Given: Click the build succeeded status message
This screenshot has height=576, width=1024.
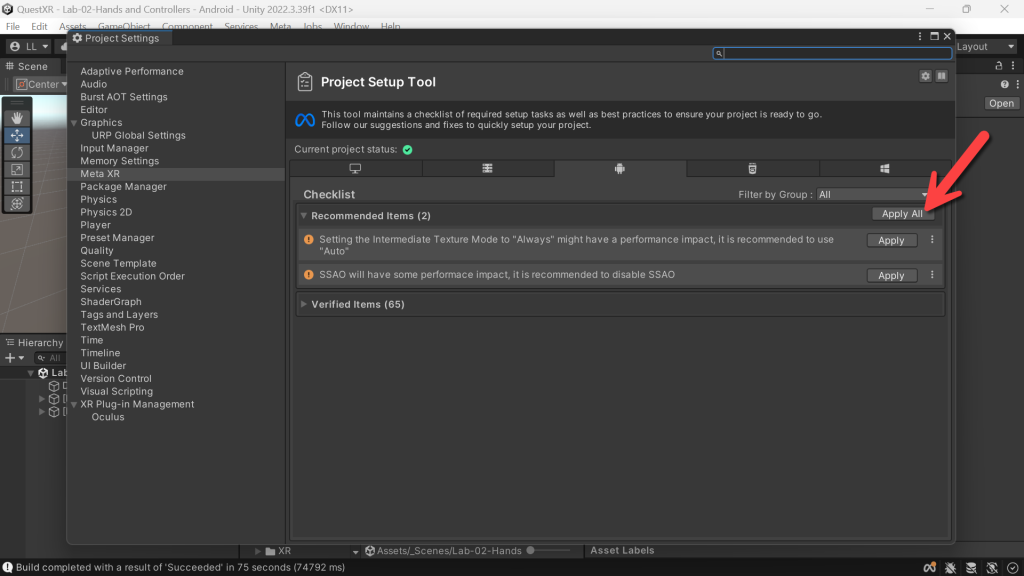Looking at the screenshot, I should point(180,568).
